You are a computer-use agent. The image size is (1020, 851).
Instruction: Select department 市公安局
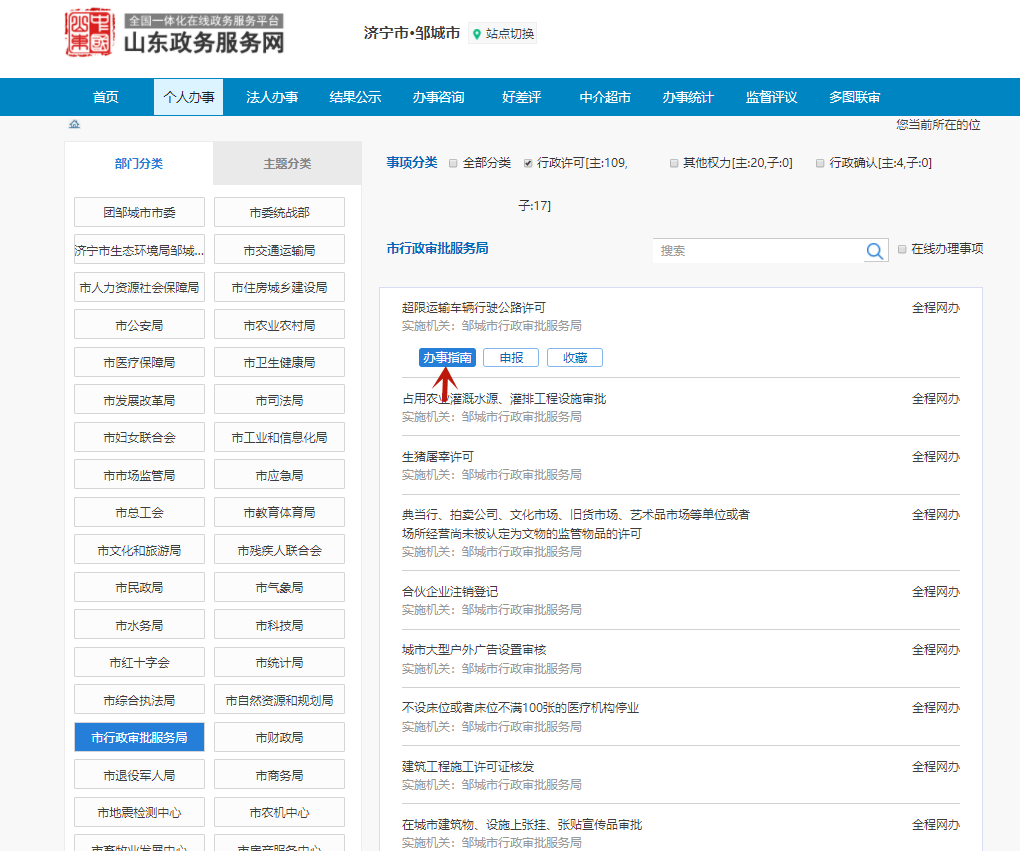(x=139, y=325)
